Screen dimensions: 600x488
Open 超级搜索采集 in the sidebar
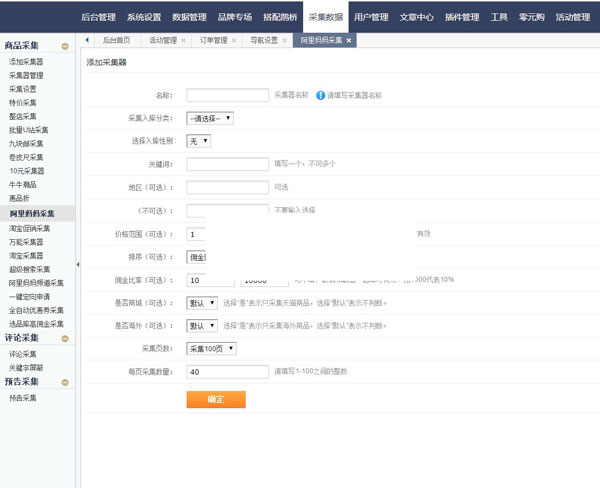pos(29,269)
